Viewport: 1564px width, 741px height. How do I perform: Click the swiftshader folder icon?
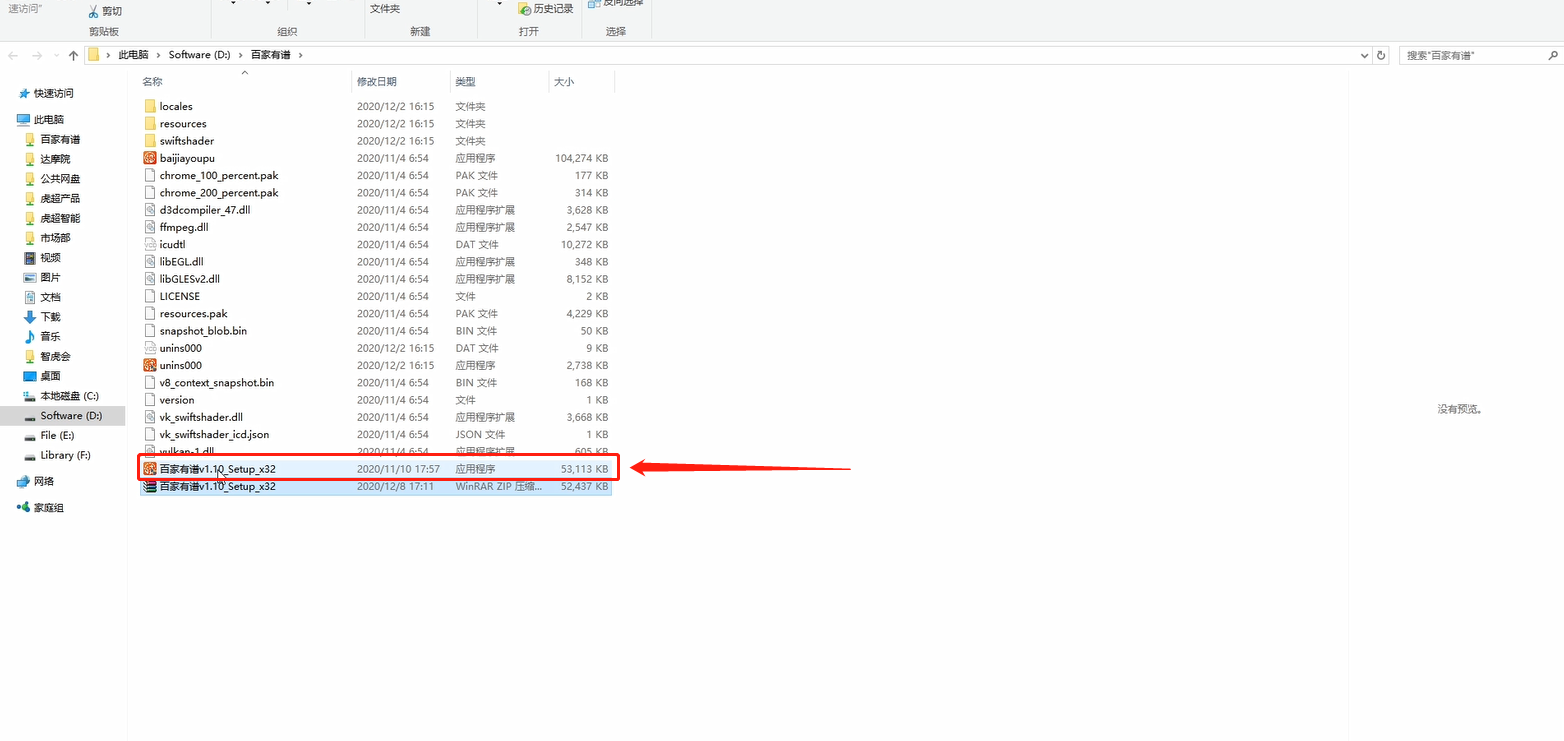click(x=150, y=141)
